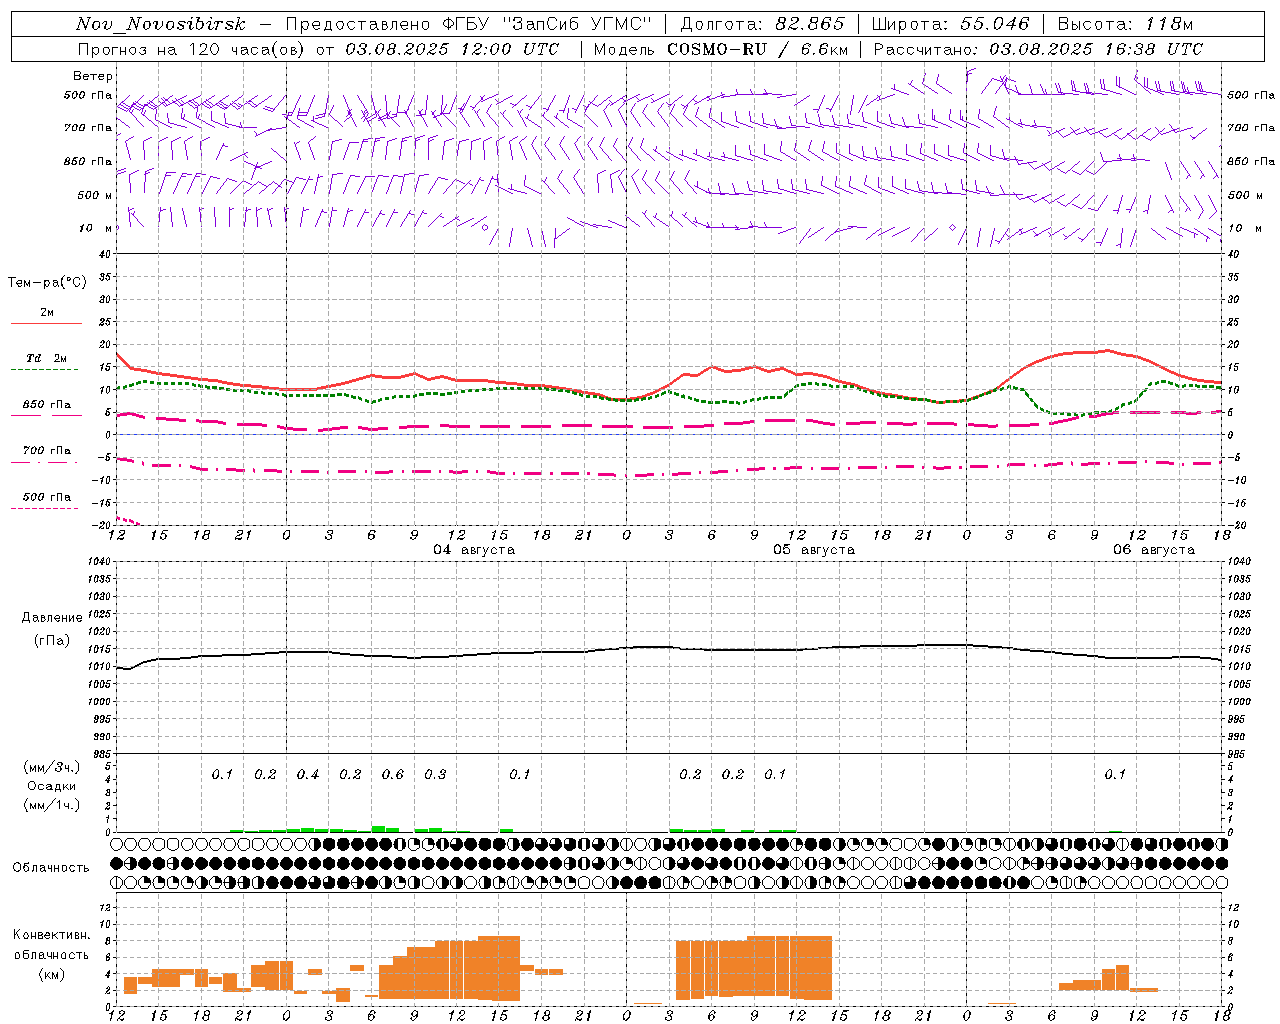Screen dimensions: 1280x1024
Task: Click the "Облачность" cloud cover label
Action: [x=51, y=868]
